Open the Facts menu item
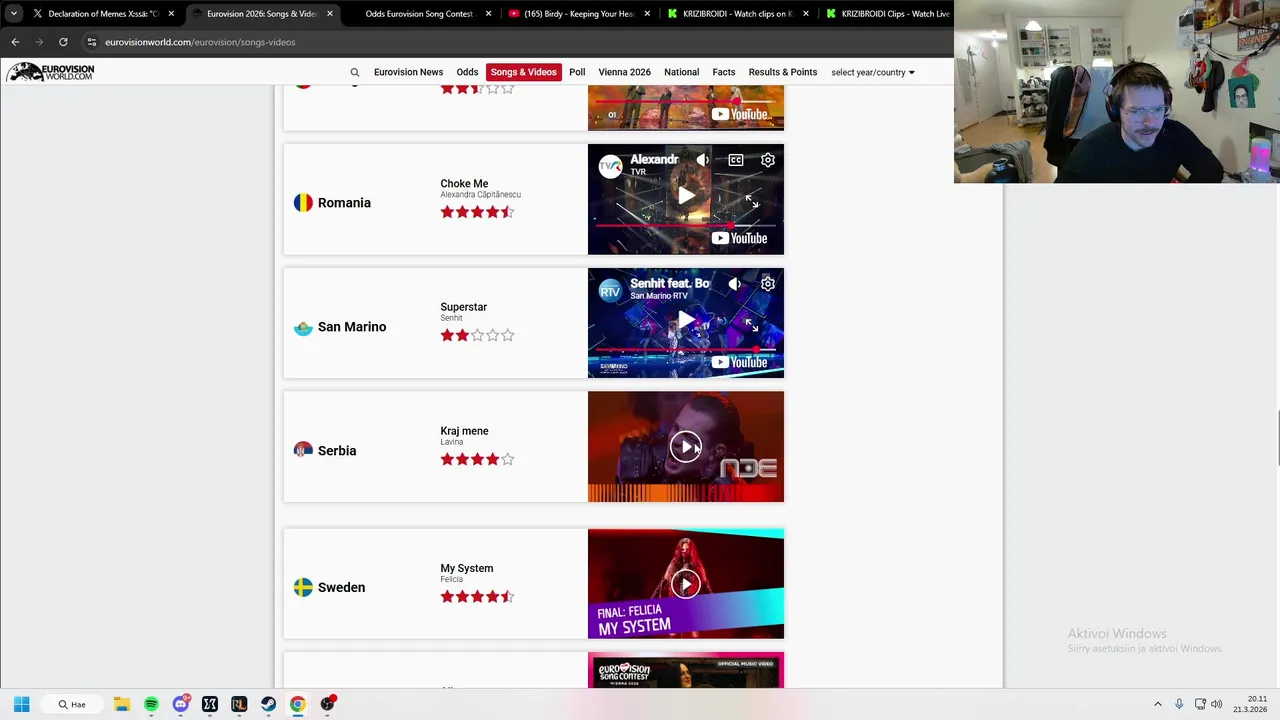 click(723, 72)
